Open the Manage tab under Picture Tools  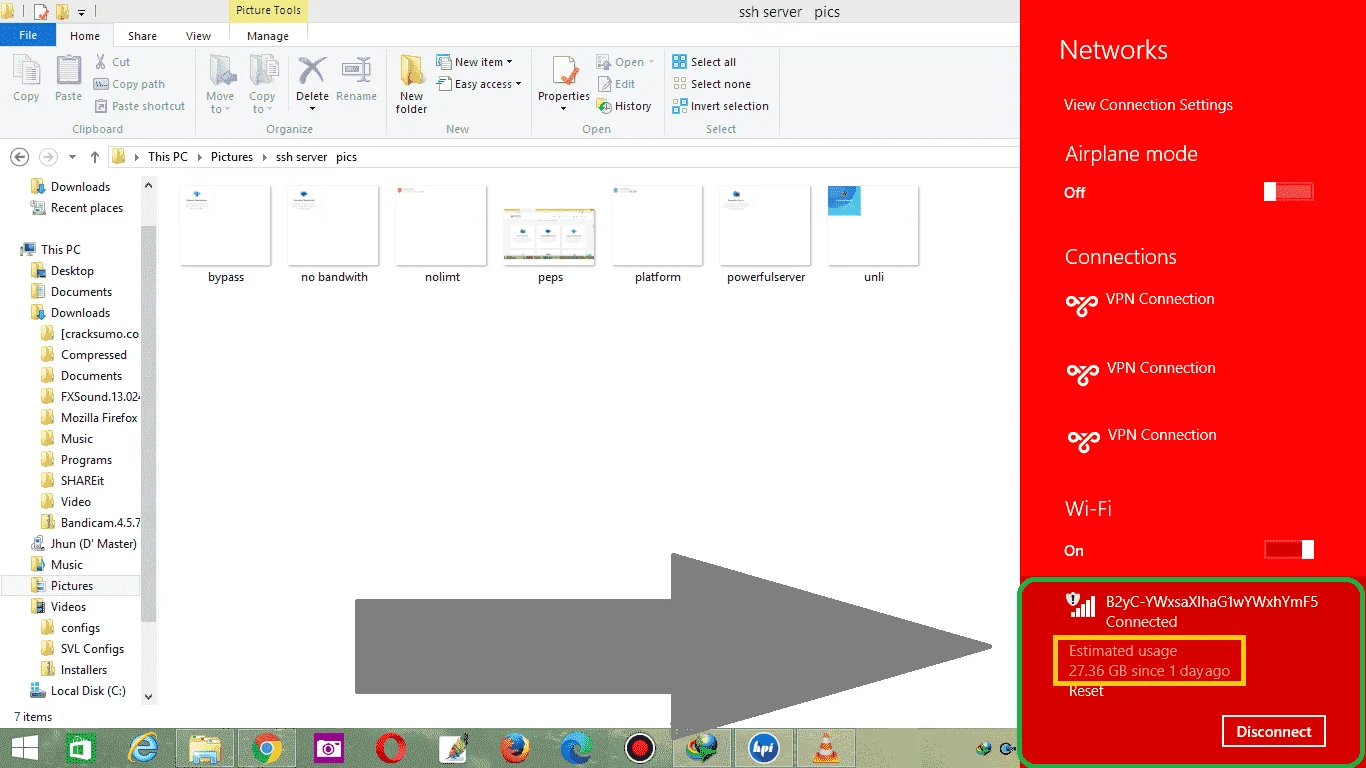(x=268, y=36)
